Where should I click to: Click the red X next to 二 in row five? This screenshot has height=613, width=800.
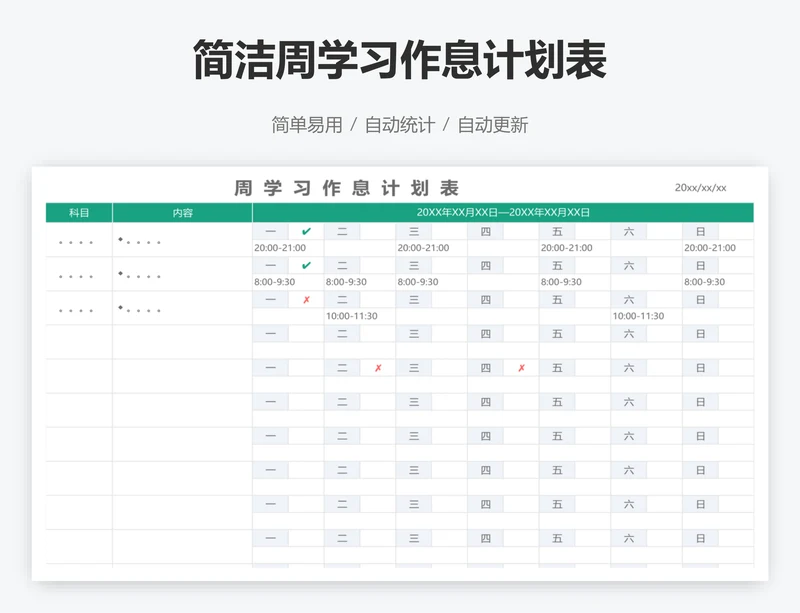(x=378, y=367)
